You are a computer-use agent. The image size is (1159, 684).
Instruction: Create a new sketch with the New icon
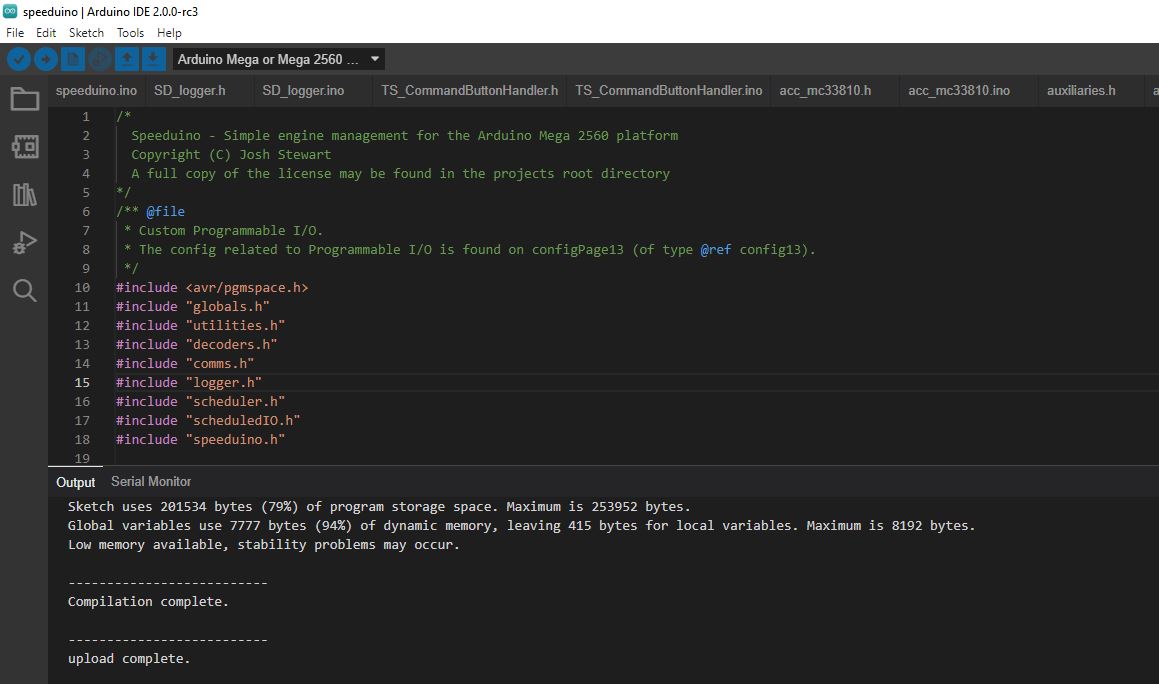72,59
